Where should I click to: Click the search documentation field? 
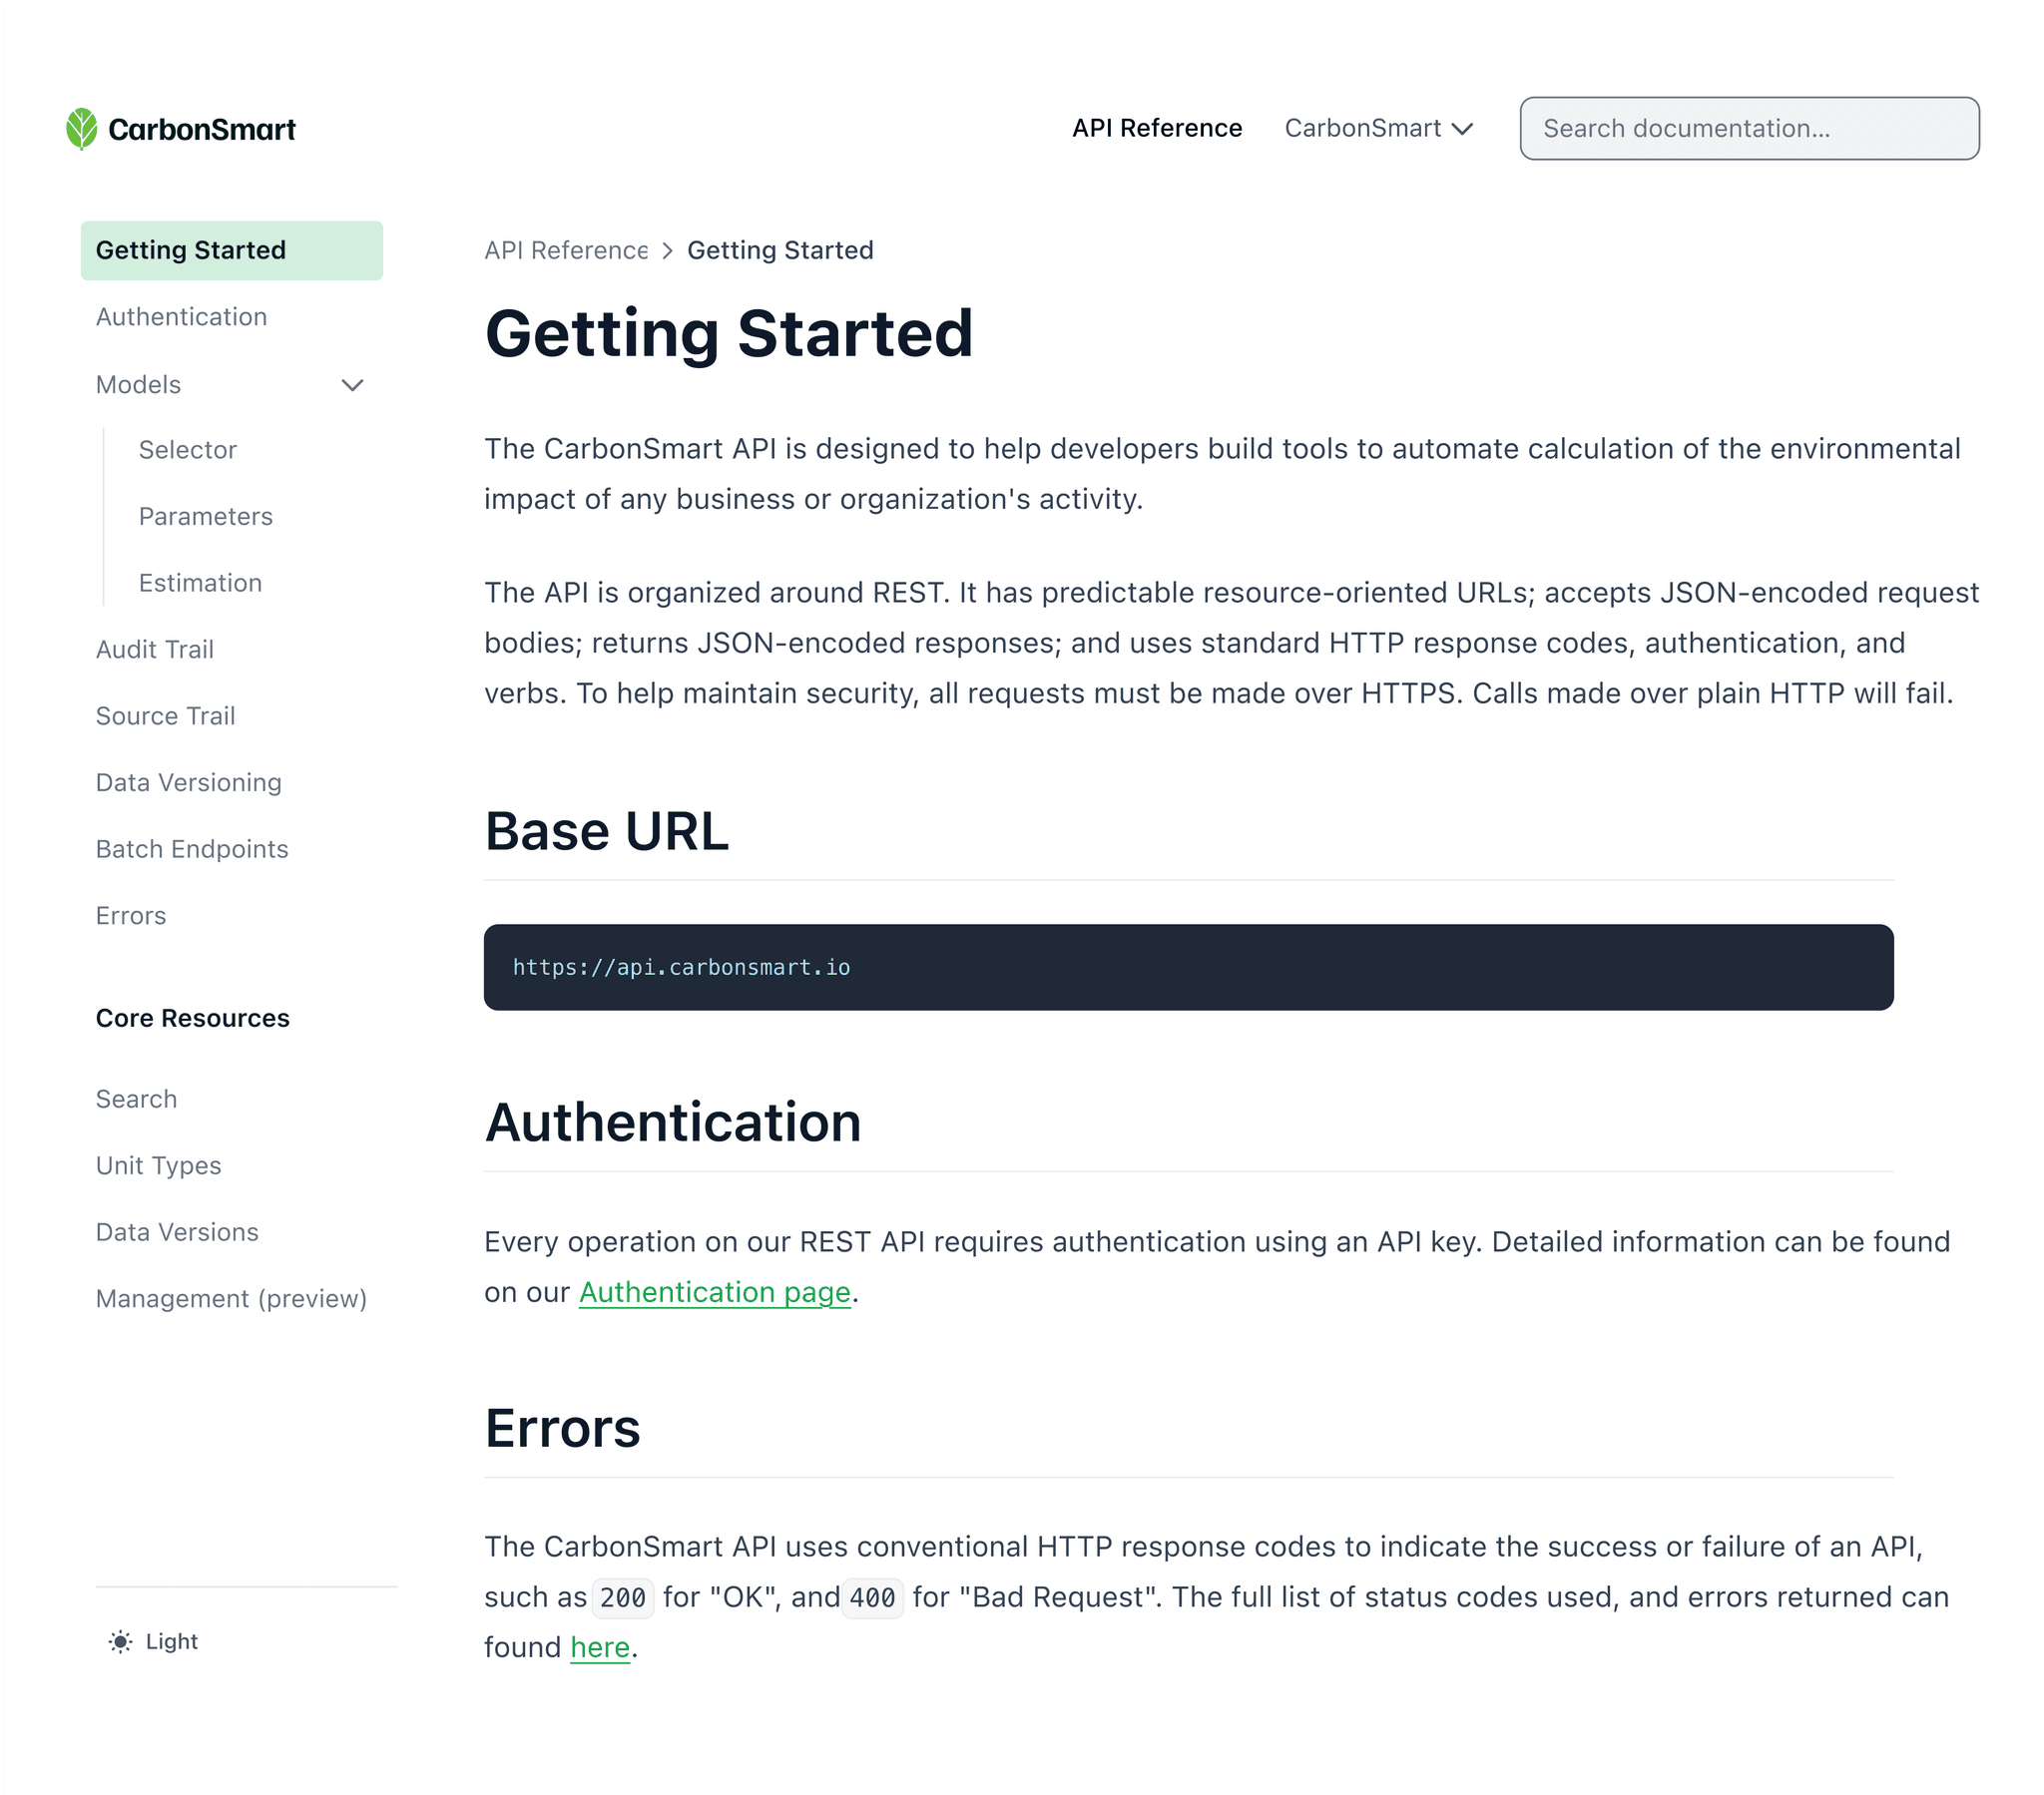click(x=1749, y=128)
